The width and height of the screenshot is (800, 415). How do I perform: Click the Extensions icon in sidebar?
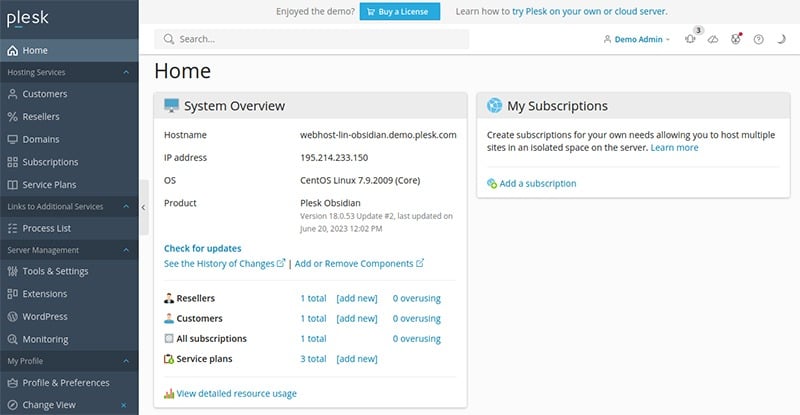click(12, 294)
